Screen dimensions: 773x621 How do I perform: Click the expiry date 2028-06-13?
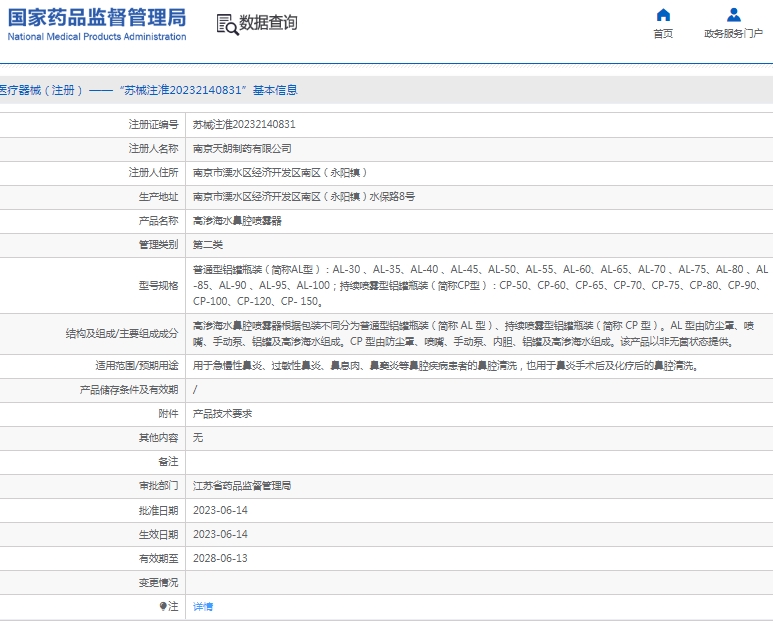(x=220, y=558)
